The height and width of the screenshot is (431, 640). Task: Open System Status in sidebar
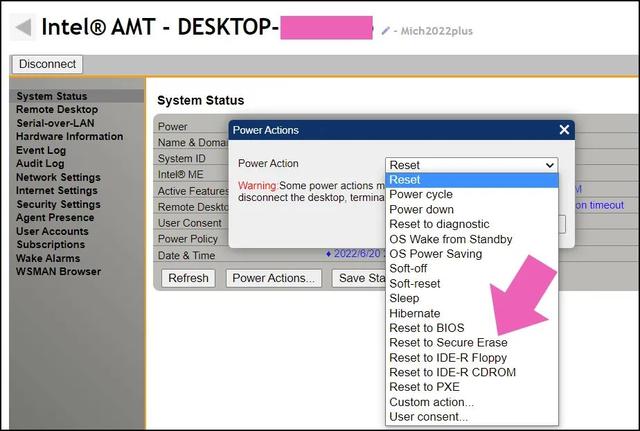[x=76, y=96]
